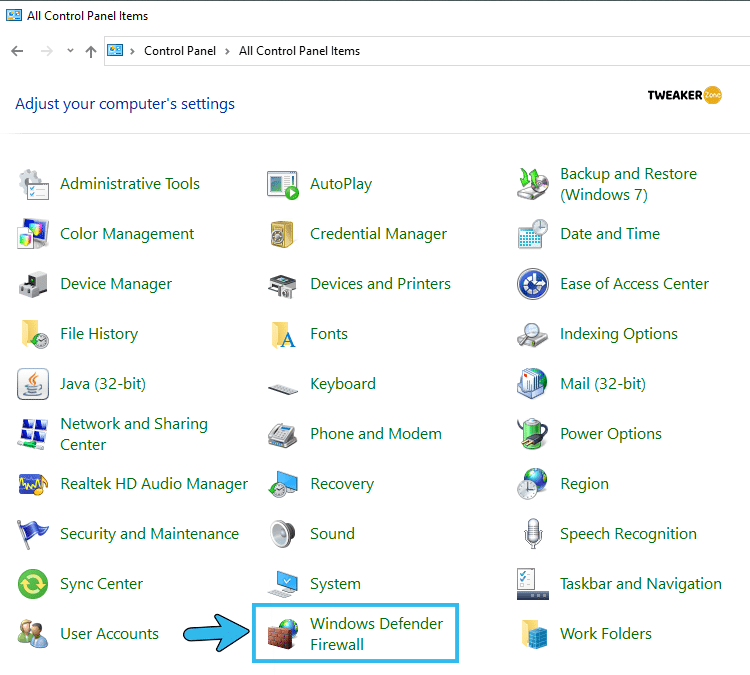Image resolution: width=750 pixels, height=675 pixels.
Task: Open the Phone and Modem icon
Action: coord(283,435)
